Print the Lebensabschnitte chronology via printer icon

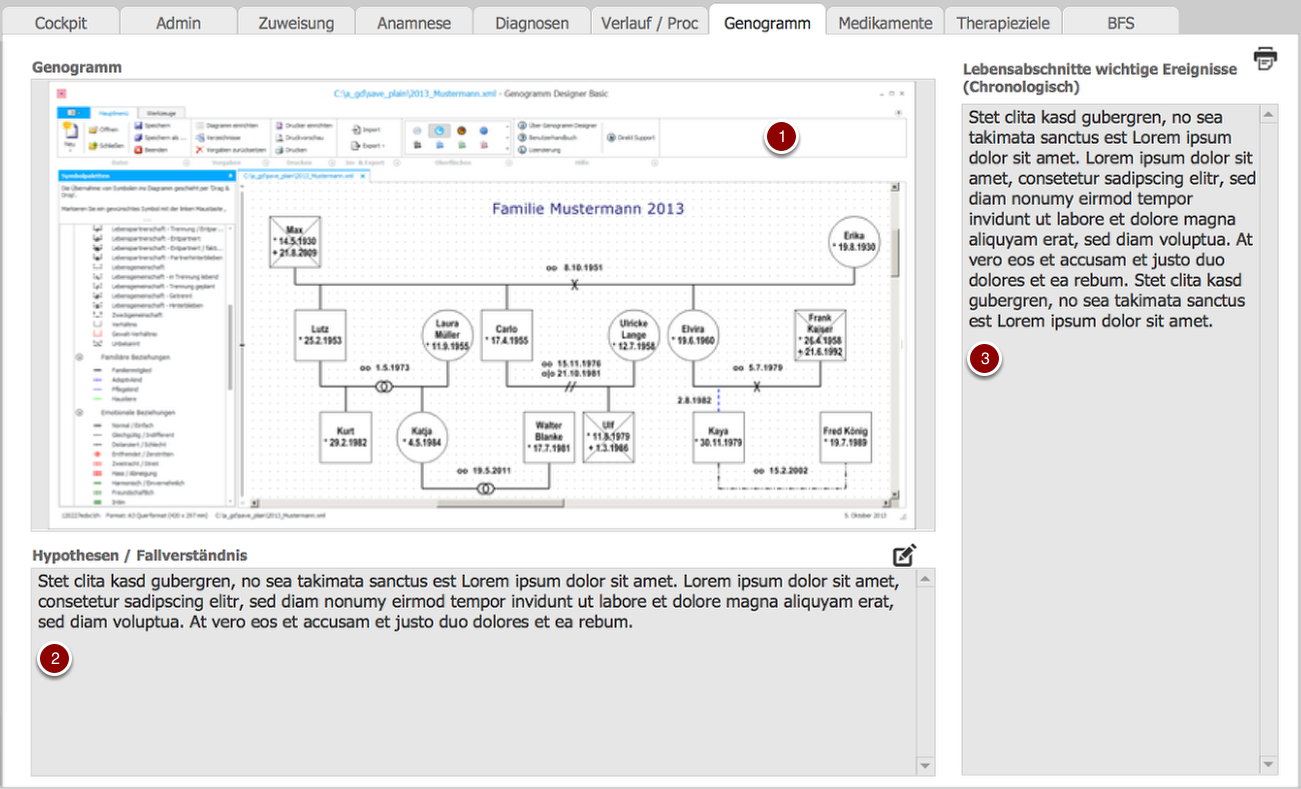[1265, 58]
